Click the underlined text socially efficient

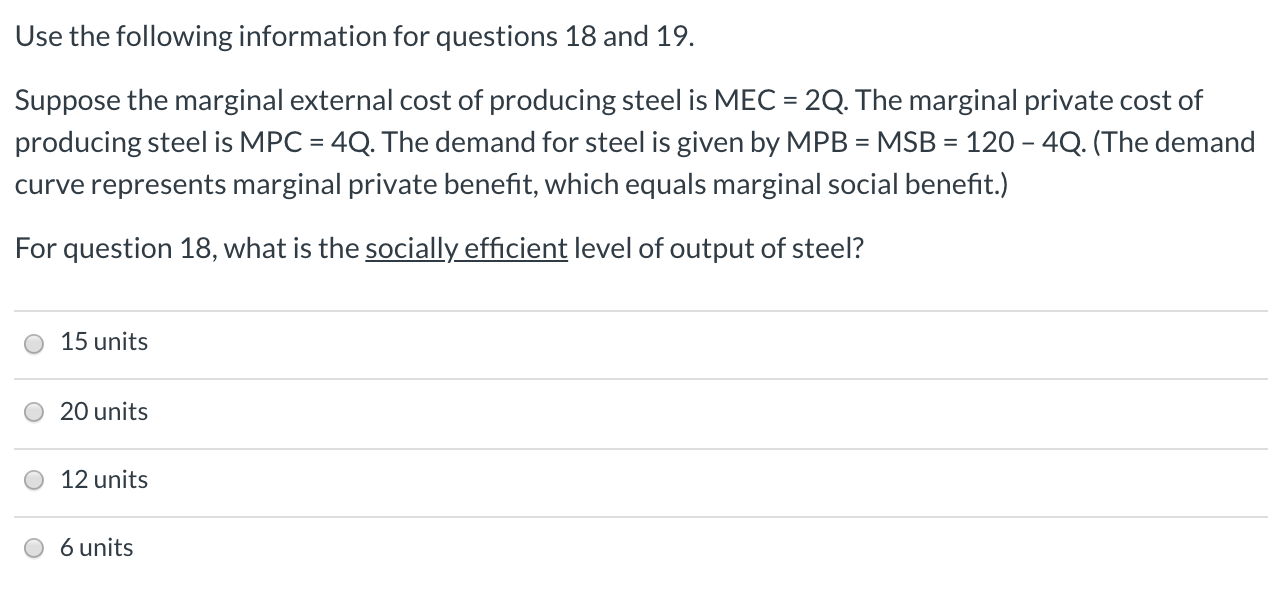point(467,249)
